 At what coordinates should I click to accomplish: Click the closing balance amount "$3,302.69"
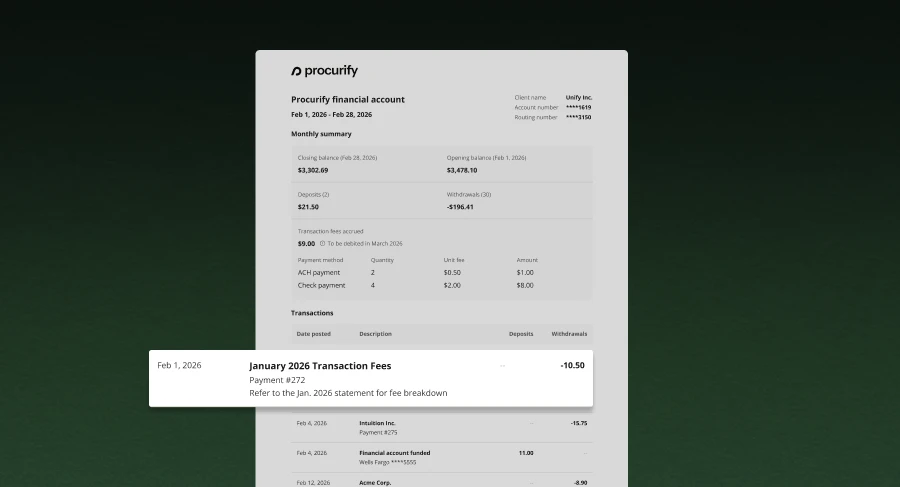tap(313, 170)
